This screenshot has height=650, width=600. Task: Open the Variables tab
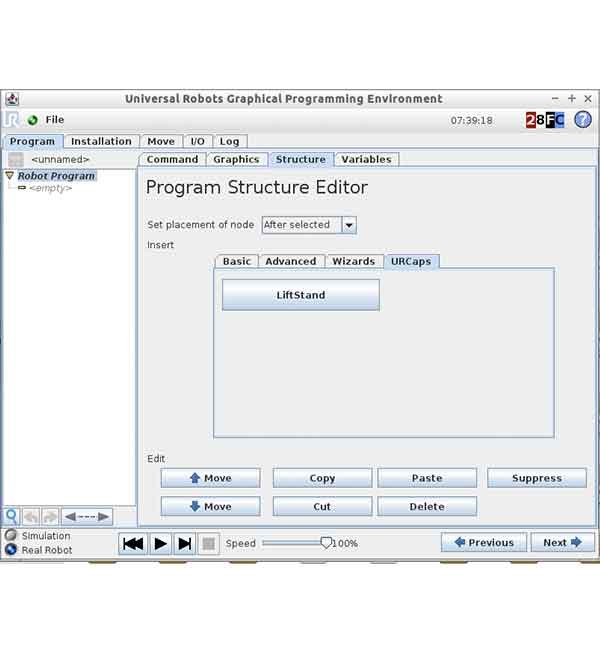[x=367, y=159]
